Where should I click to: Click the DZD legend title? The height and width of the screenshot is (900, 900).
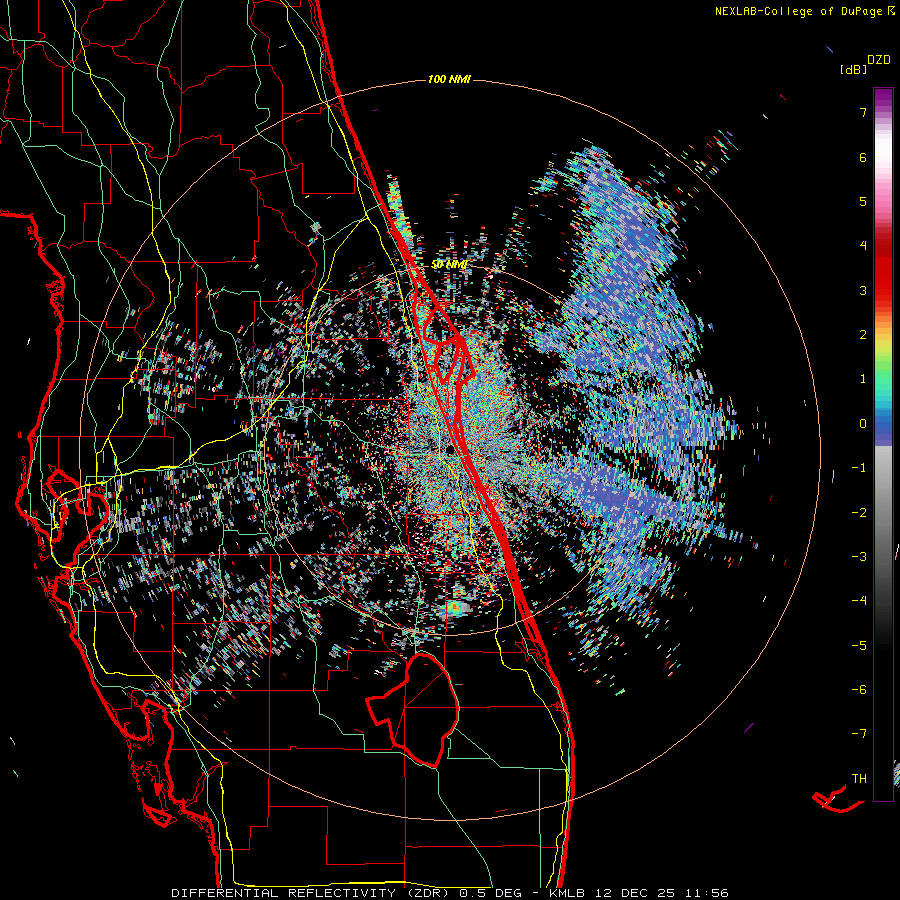[878, 60]
